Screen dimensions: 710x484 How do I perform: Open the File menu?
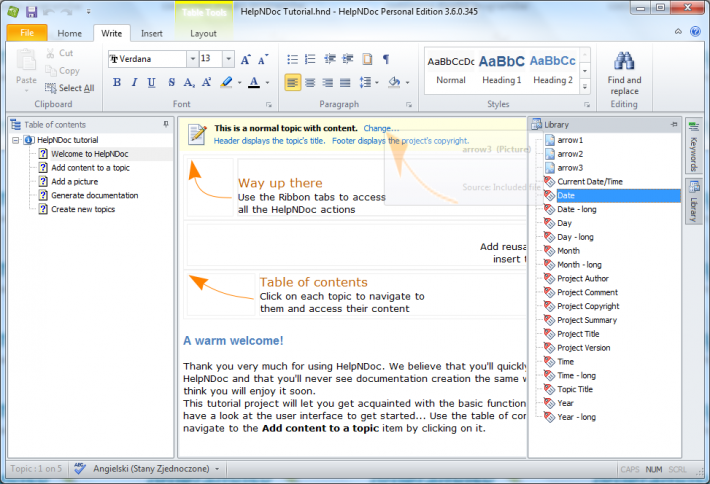(27, 33)
